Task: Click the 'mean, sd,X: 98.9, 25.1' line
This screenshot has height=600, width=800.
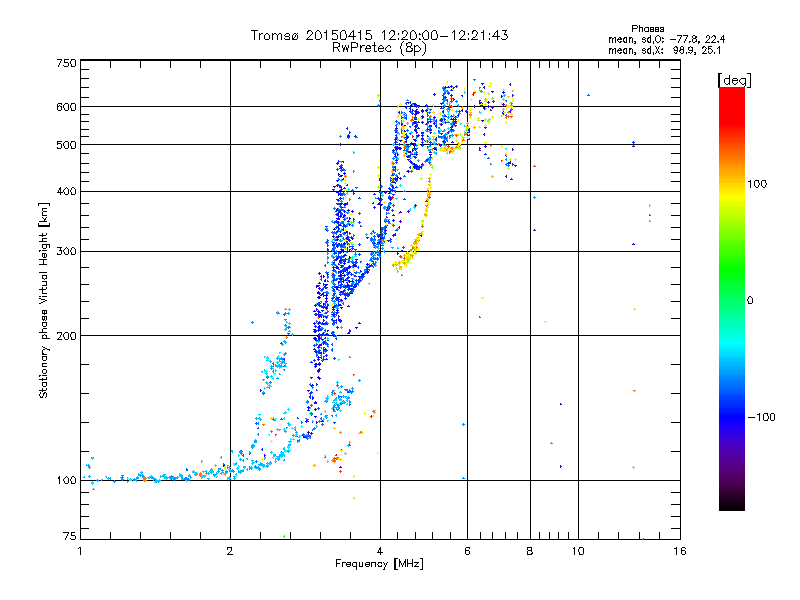Action: coord(664,50)
